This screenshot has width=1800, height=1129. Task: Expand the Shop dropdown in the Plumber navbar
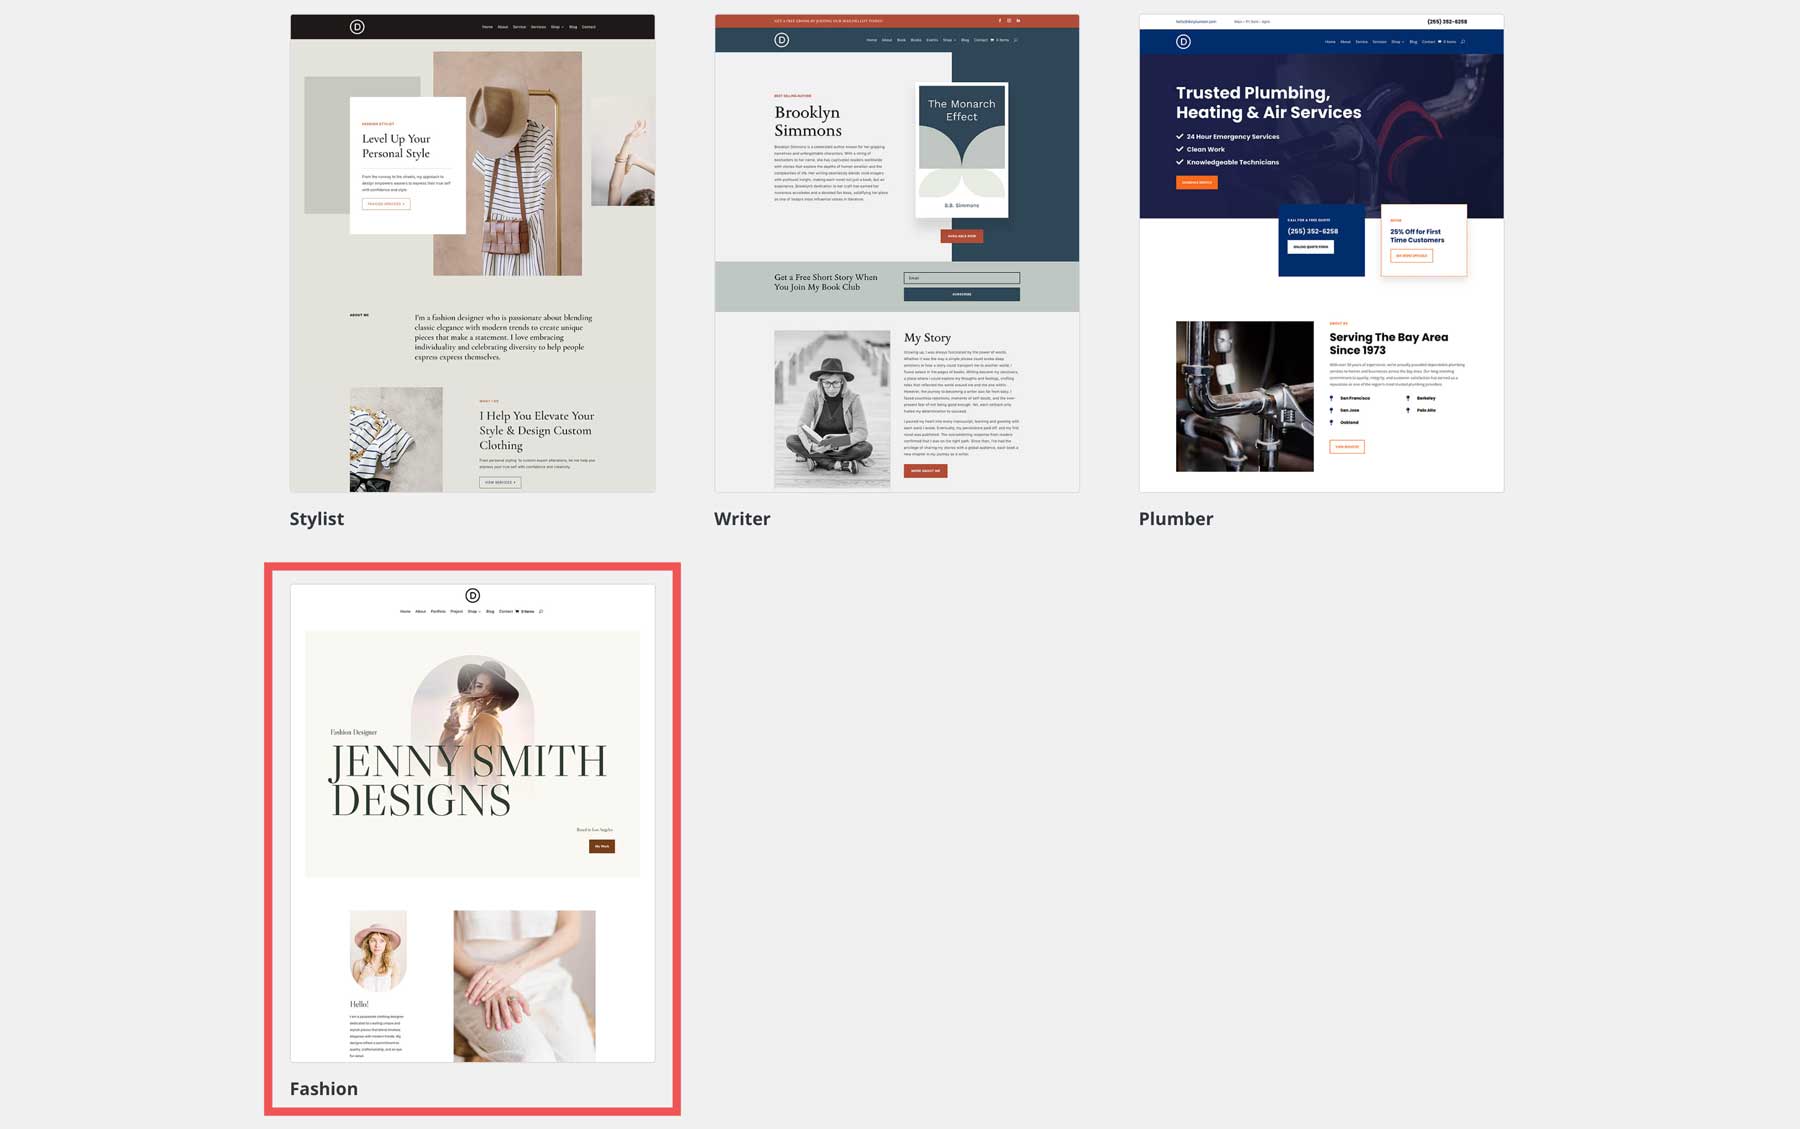(x=1397, y=41)
